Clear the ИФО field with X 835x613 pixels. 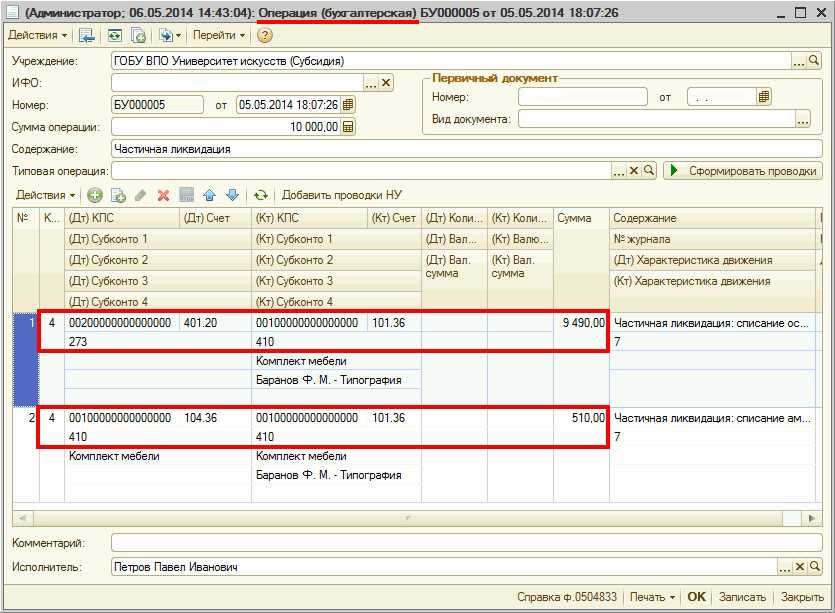[x=386, y=83]
